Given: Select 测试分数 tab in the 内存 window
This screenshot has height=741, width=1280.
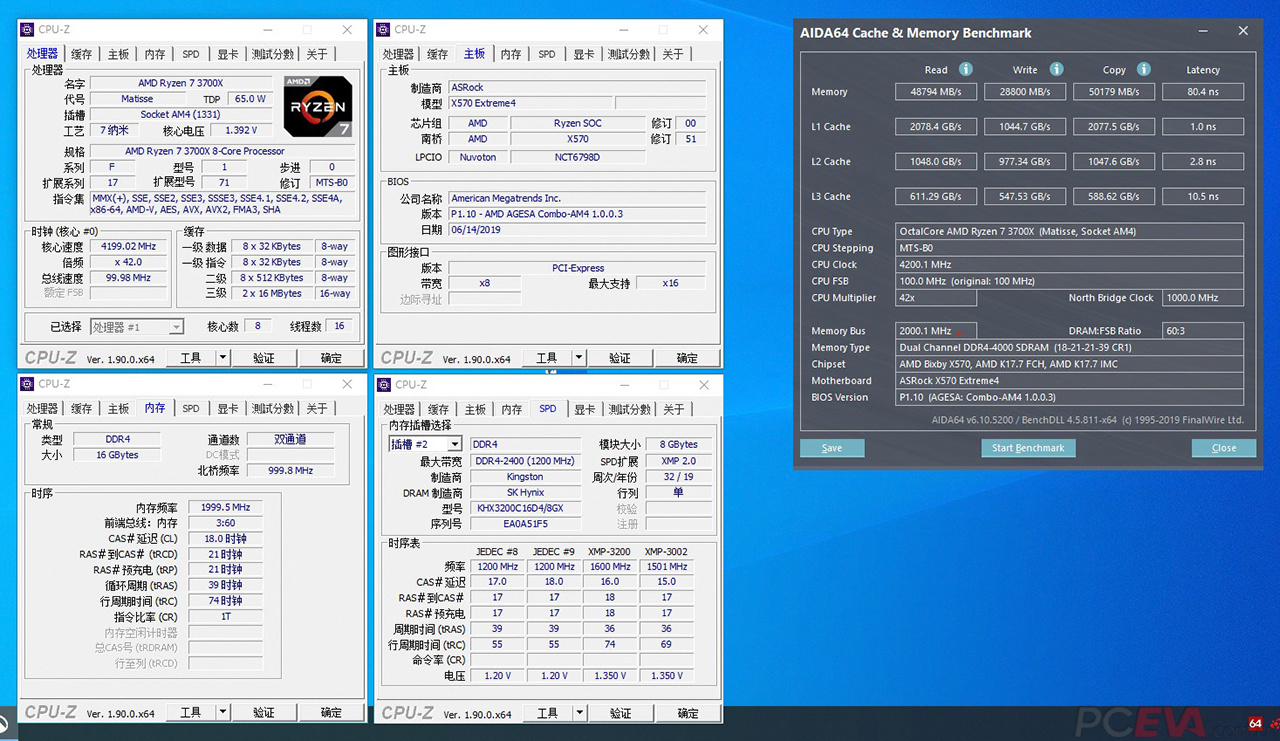Looking at the screenshot, I should 272,408.
